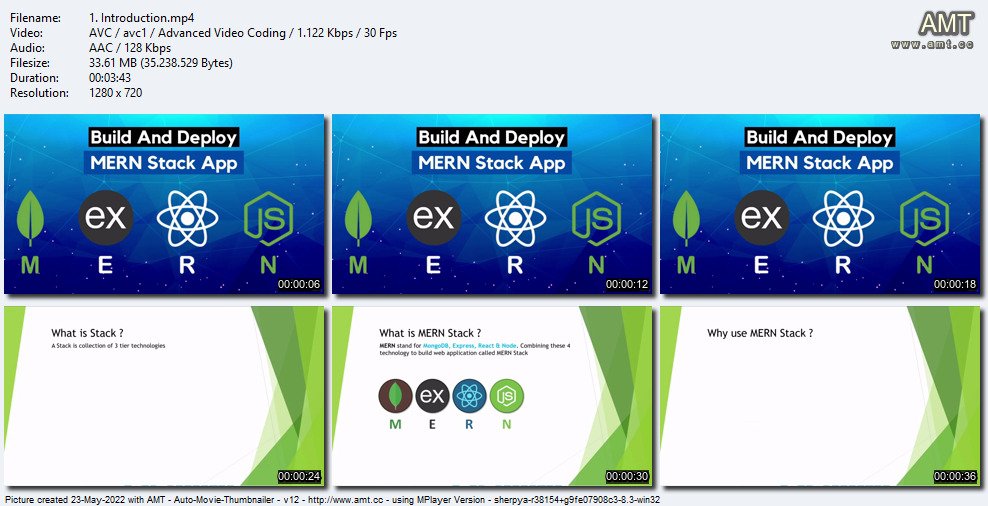This screenshot has height=506, width=988.
Task: Click 'Build And Deploy' title in the 00:00:06 frame
Action: (163, 137)
